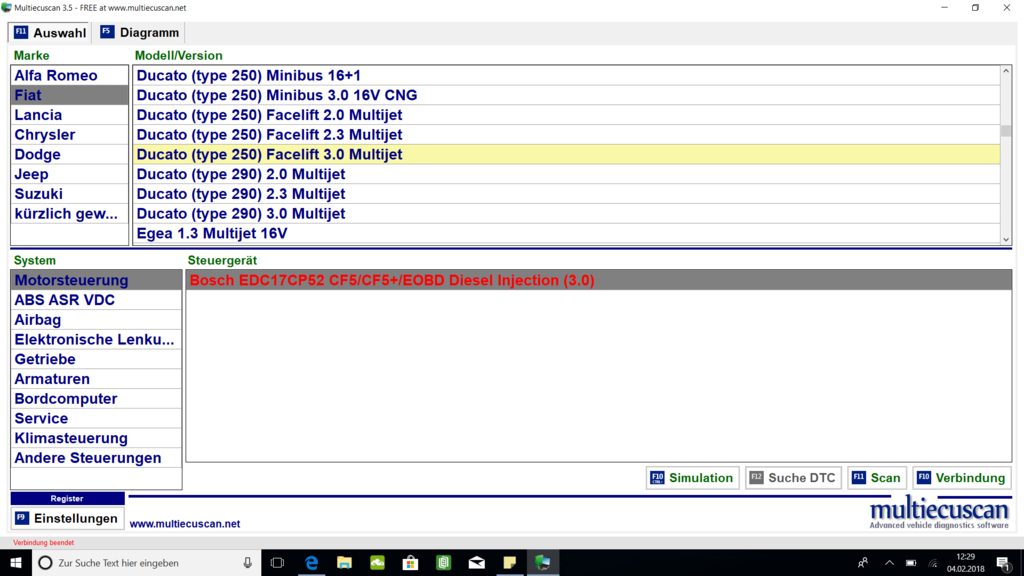This screenshot has width=1024, height=576.
Task: Open File Explorer from taskbar
Action: point(344,562)
